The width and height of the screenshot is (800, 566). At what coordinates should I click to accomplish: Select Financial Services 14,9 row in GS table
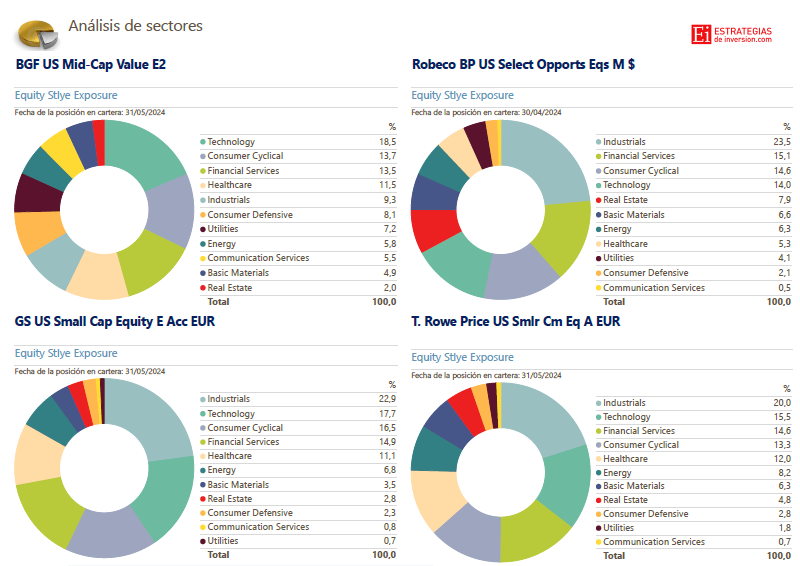pos(298,442)
